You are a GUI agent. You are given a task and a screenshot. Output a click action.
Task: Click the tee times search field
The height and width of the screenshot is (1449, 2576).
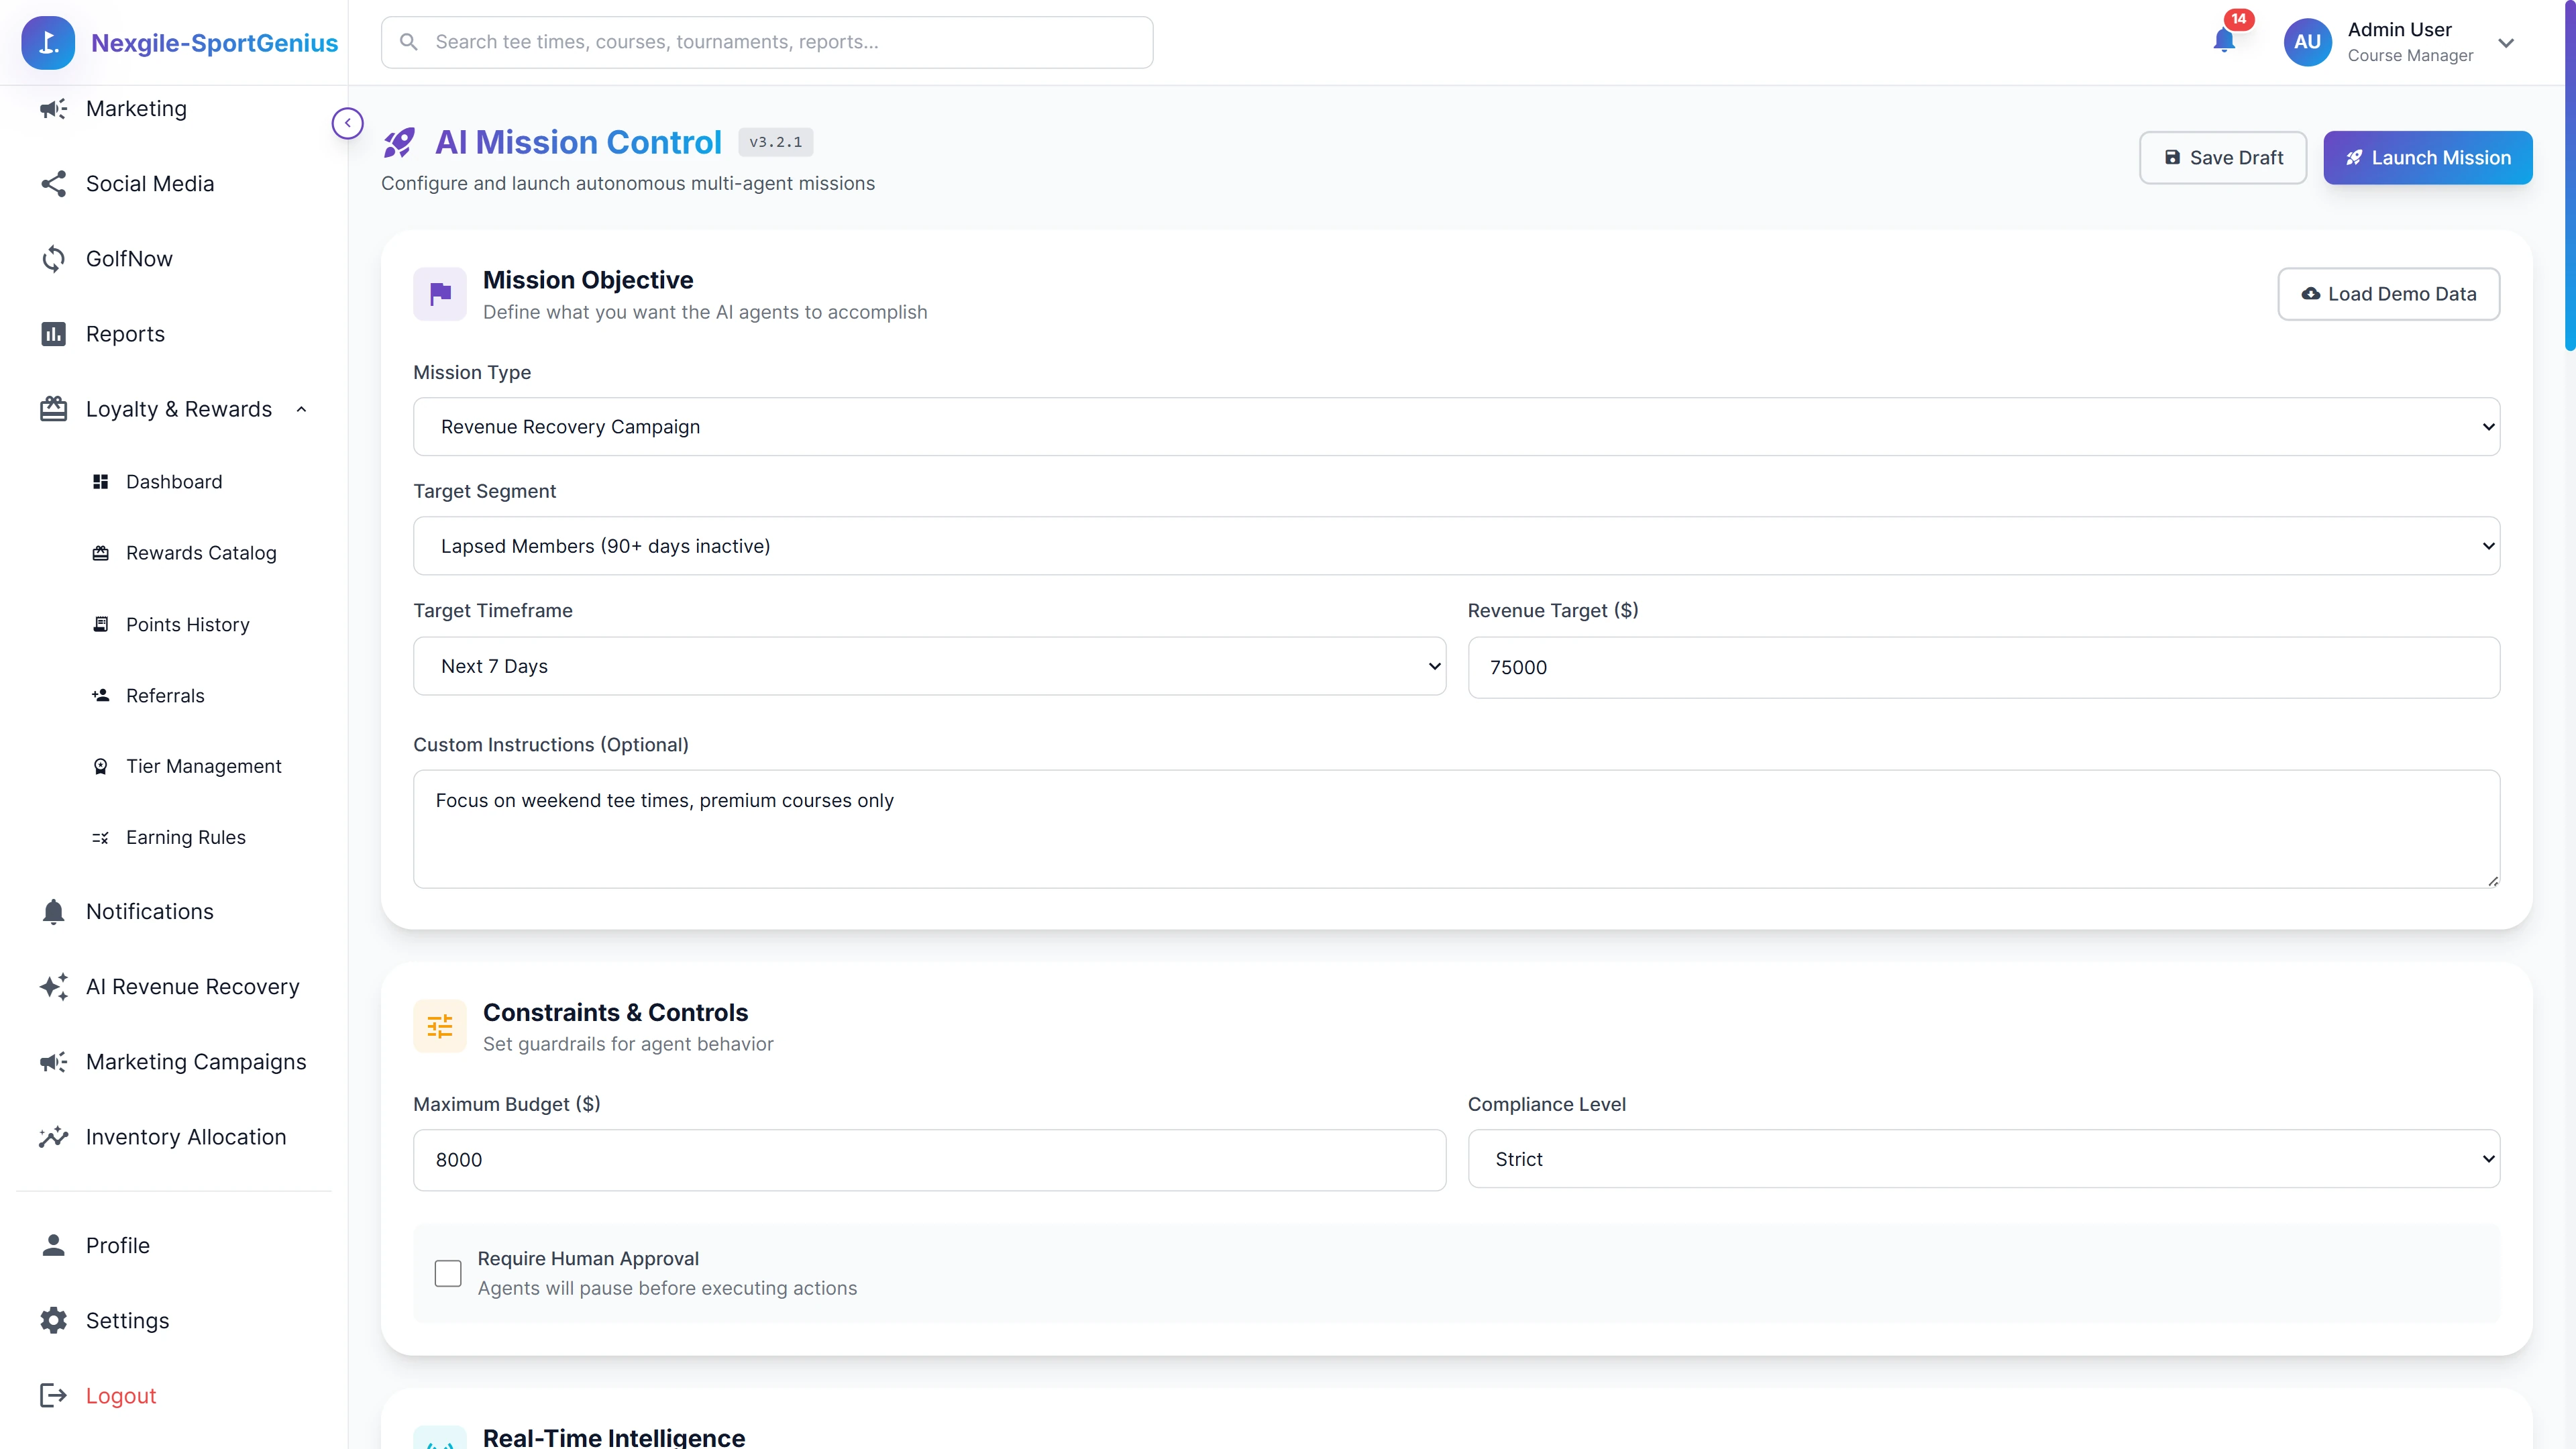coord(767,42)
